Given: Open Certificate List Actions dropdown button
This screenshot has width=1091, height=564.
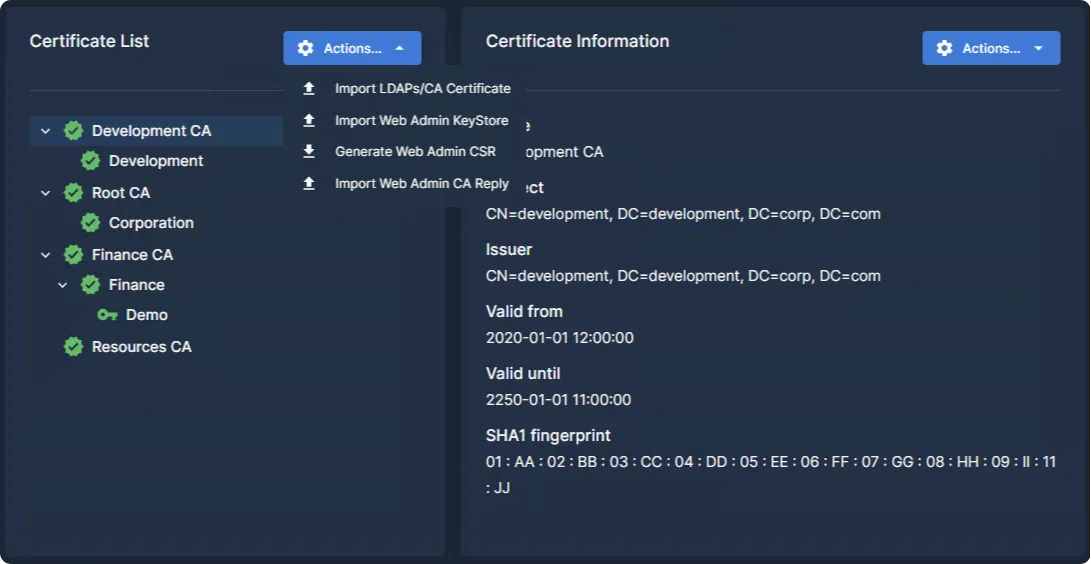Looking at the screenshot, I should click(352, 48).
